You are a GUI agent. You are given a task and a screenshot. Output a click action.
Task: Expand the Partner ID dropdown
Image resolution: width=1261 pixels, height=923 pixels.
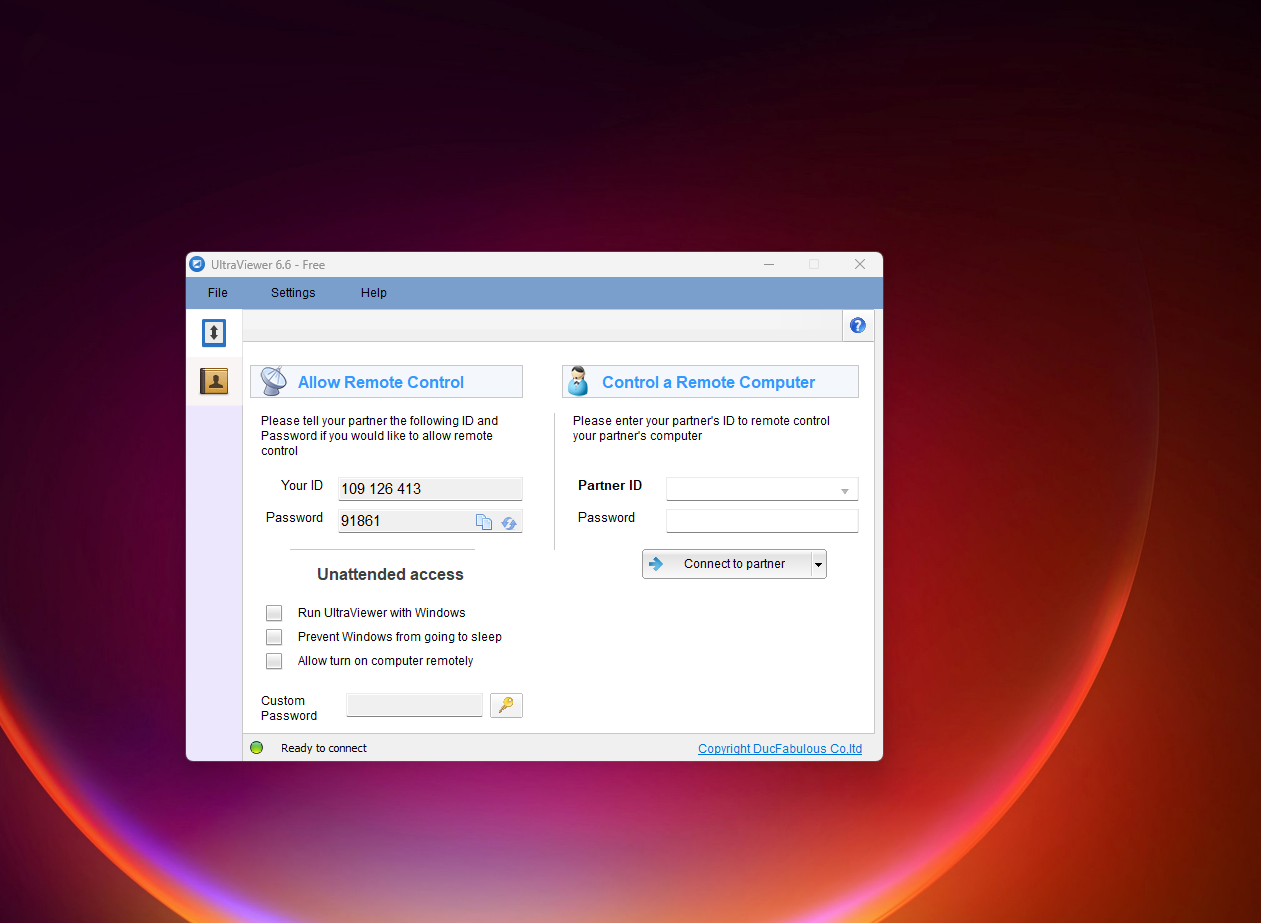(845, 491)
